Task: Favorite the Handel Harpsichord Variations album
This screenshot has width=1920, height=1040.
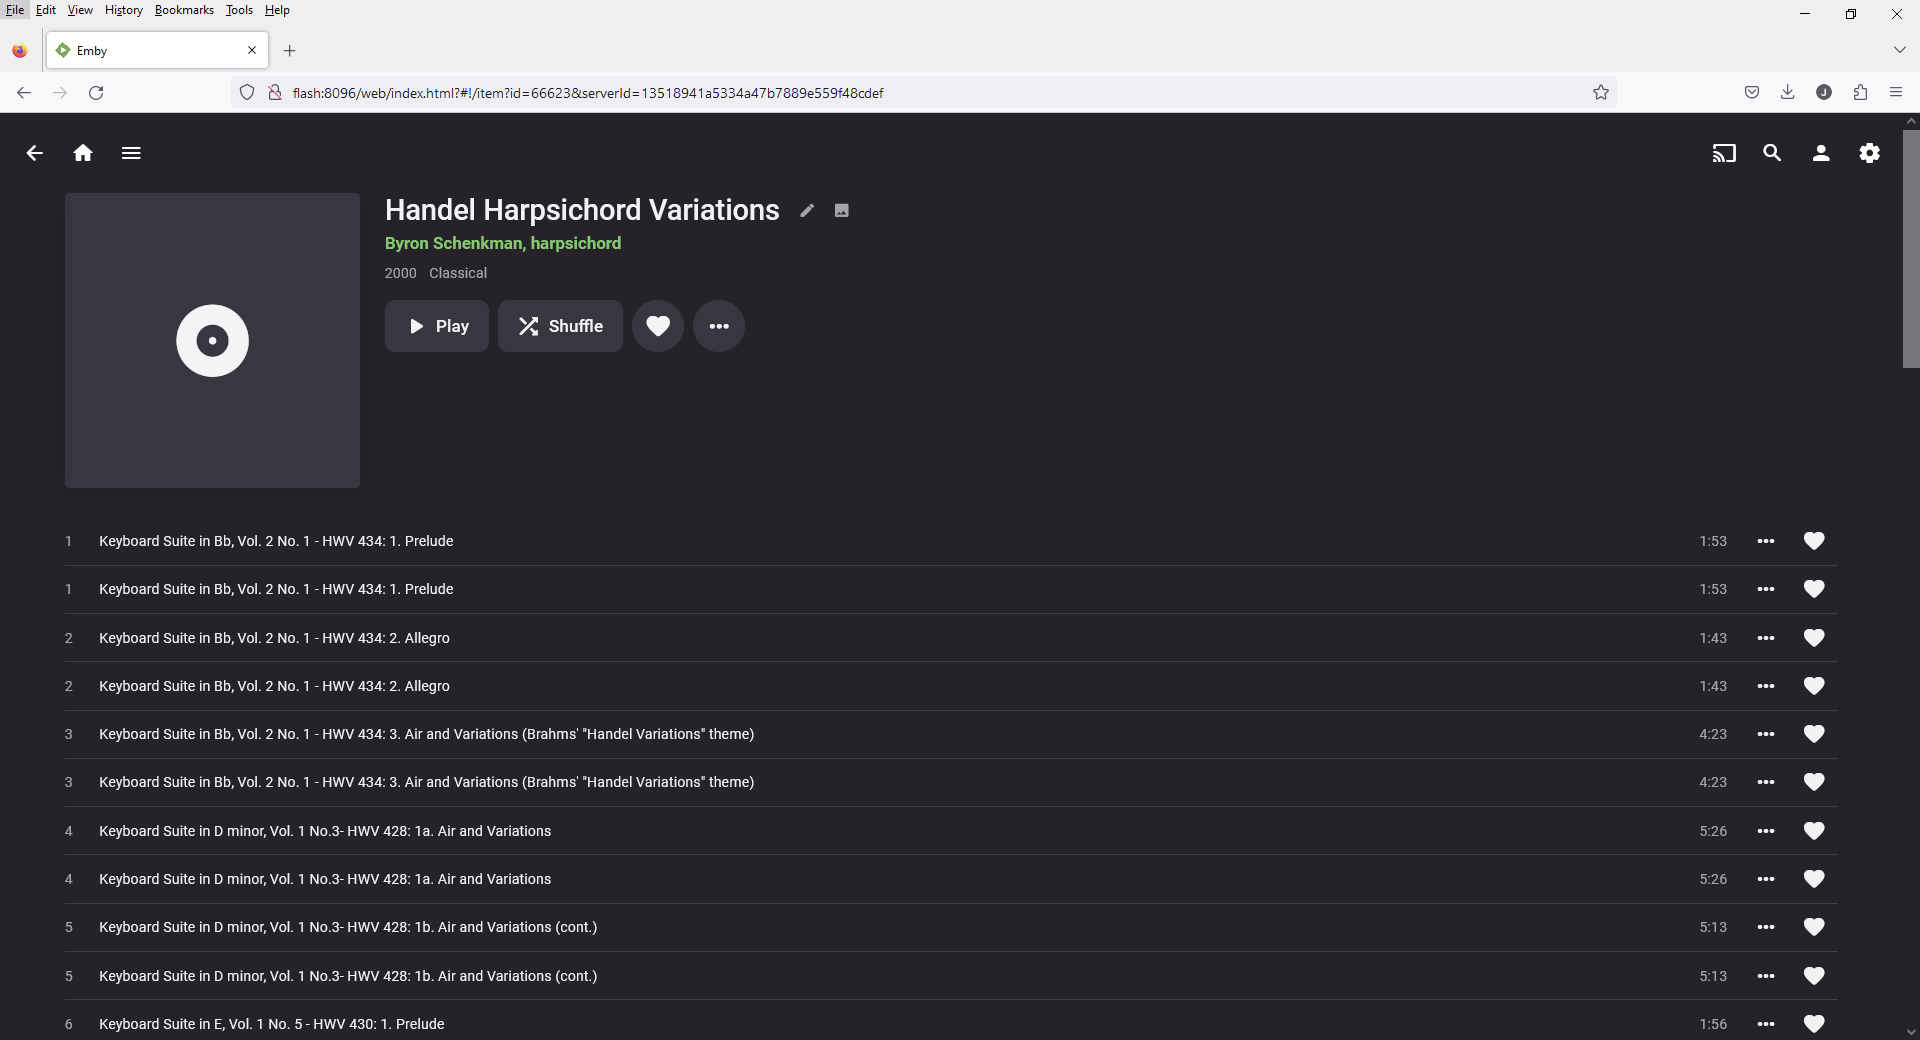Action: (x=658, y=326)
